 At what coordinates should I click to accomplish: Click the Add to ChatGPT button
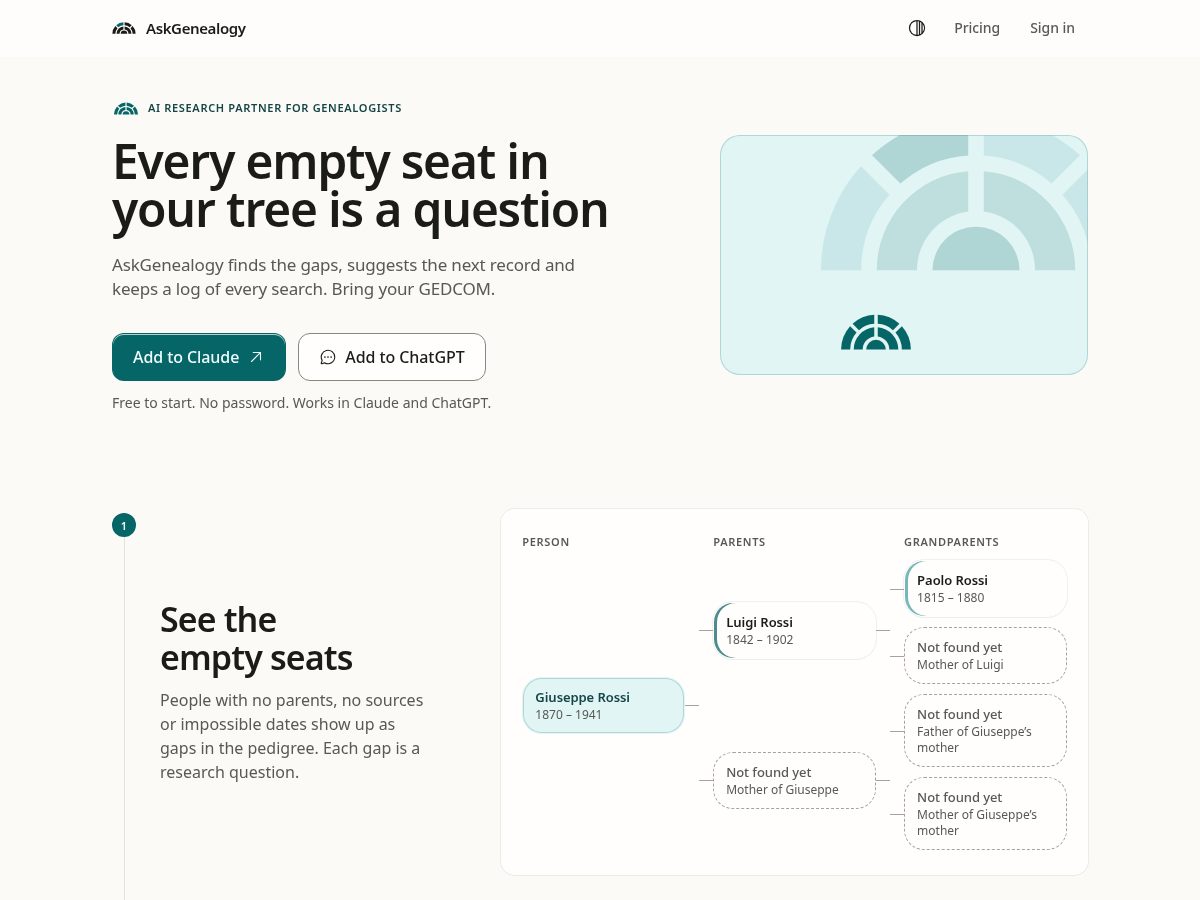tap(392, 357)
